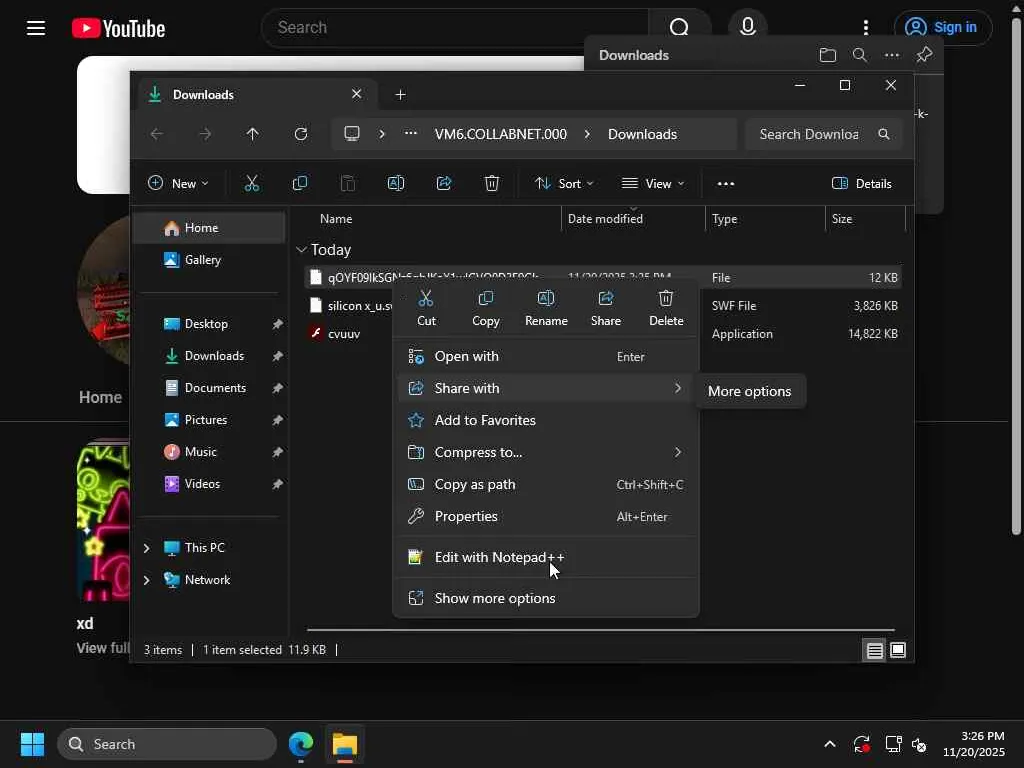Select Edit with Notepad++ menu entry
This screenshot has width=1024, height=768.
coord(499,557)
